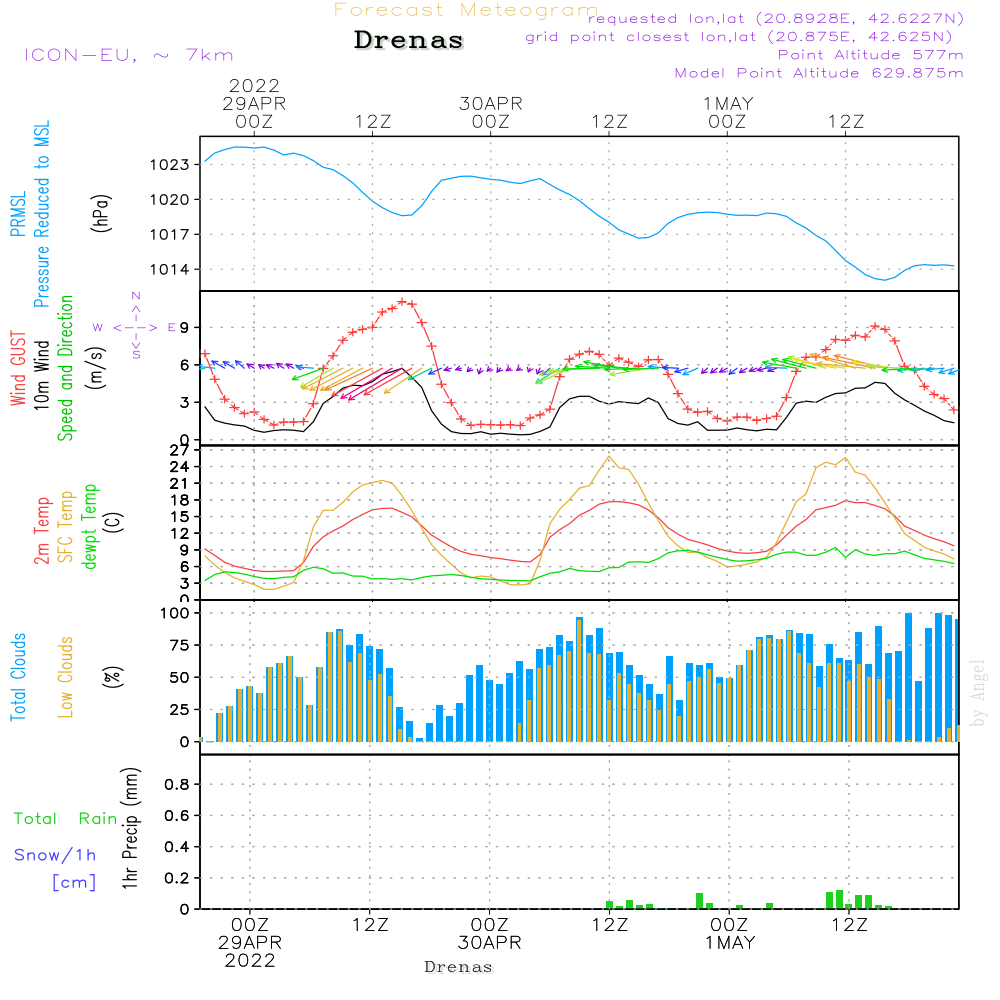This screenshot has width=1000, height=1000.
Task: Click the 'PRMSL' axis label
Action: pyautogui.click(x=18, y=213)
